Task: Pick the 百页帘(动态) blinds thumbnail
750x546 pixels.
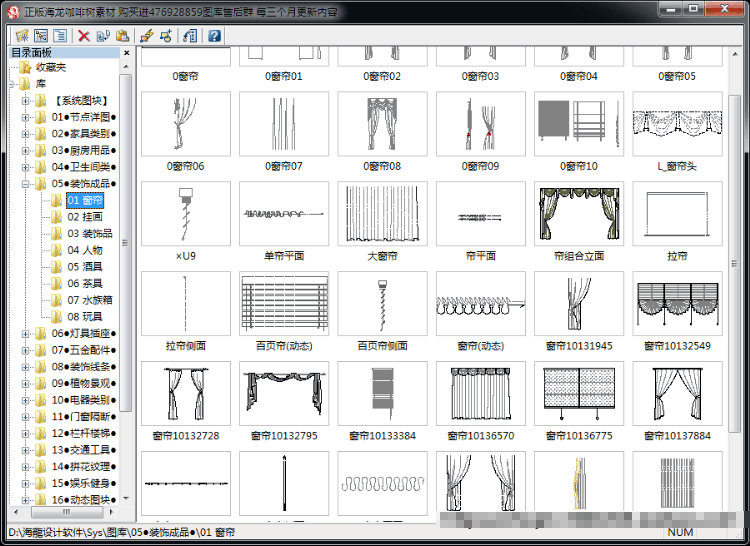Action: (x=284, y=304)
